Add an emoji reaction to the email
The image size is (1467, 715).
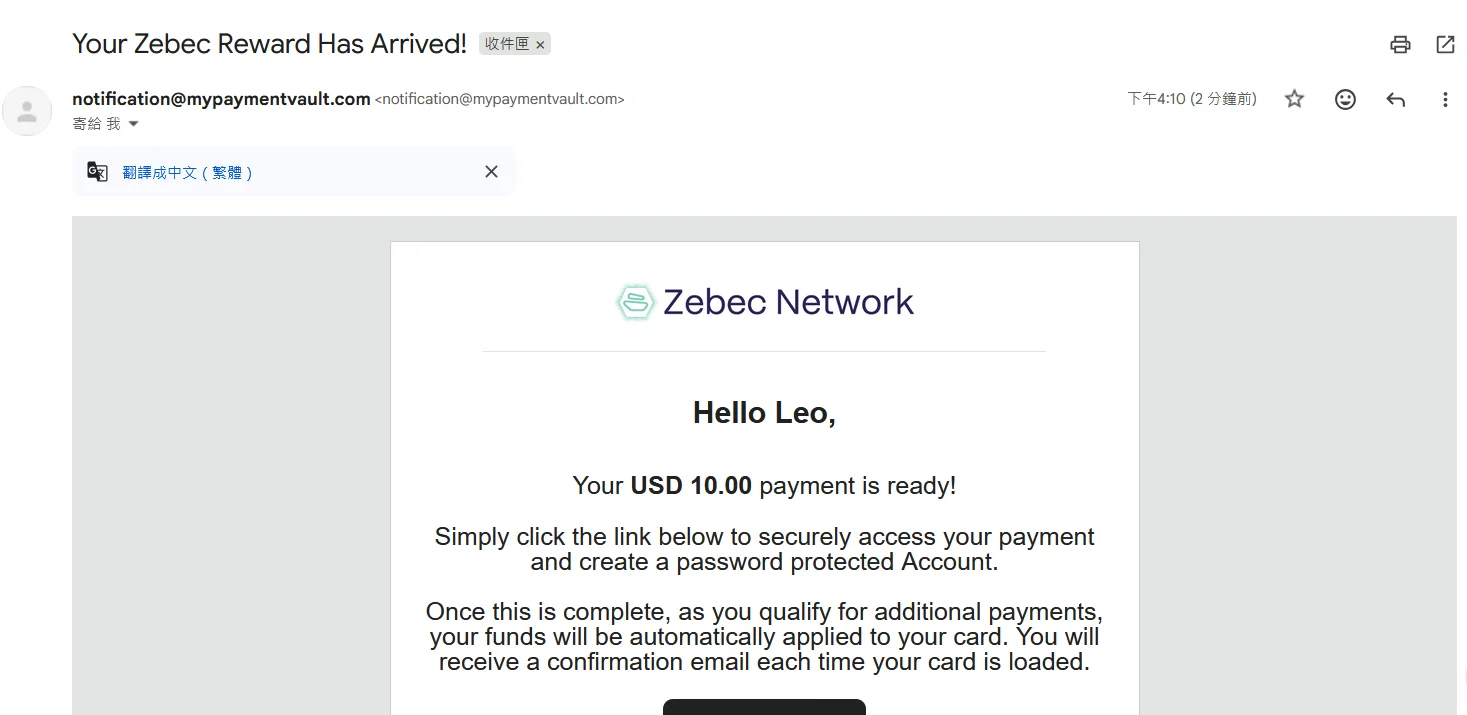tap(1345, 99)
